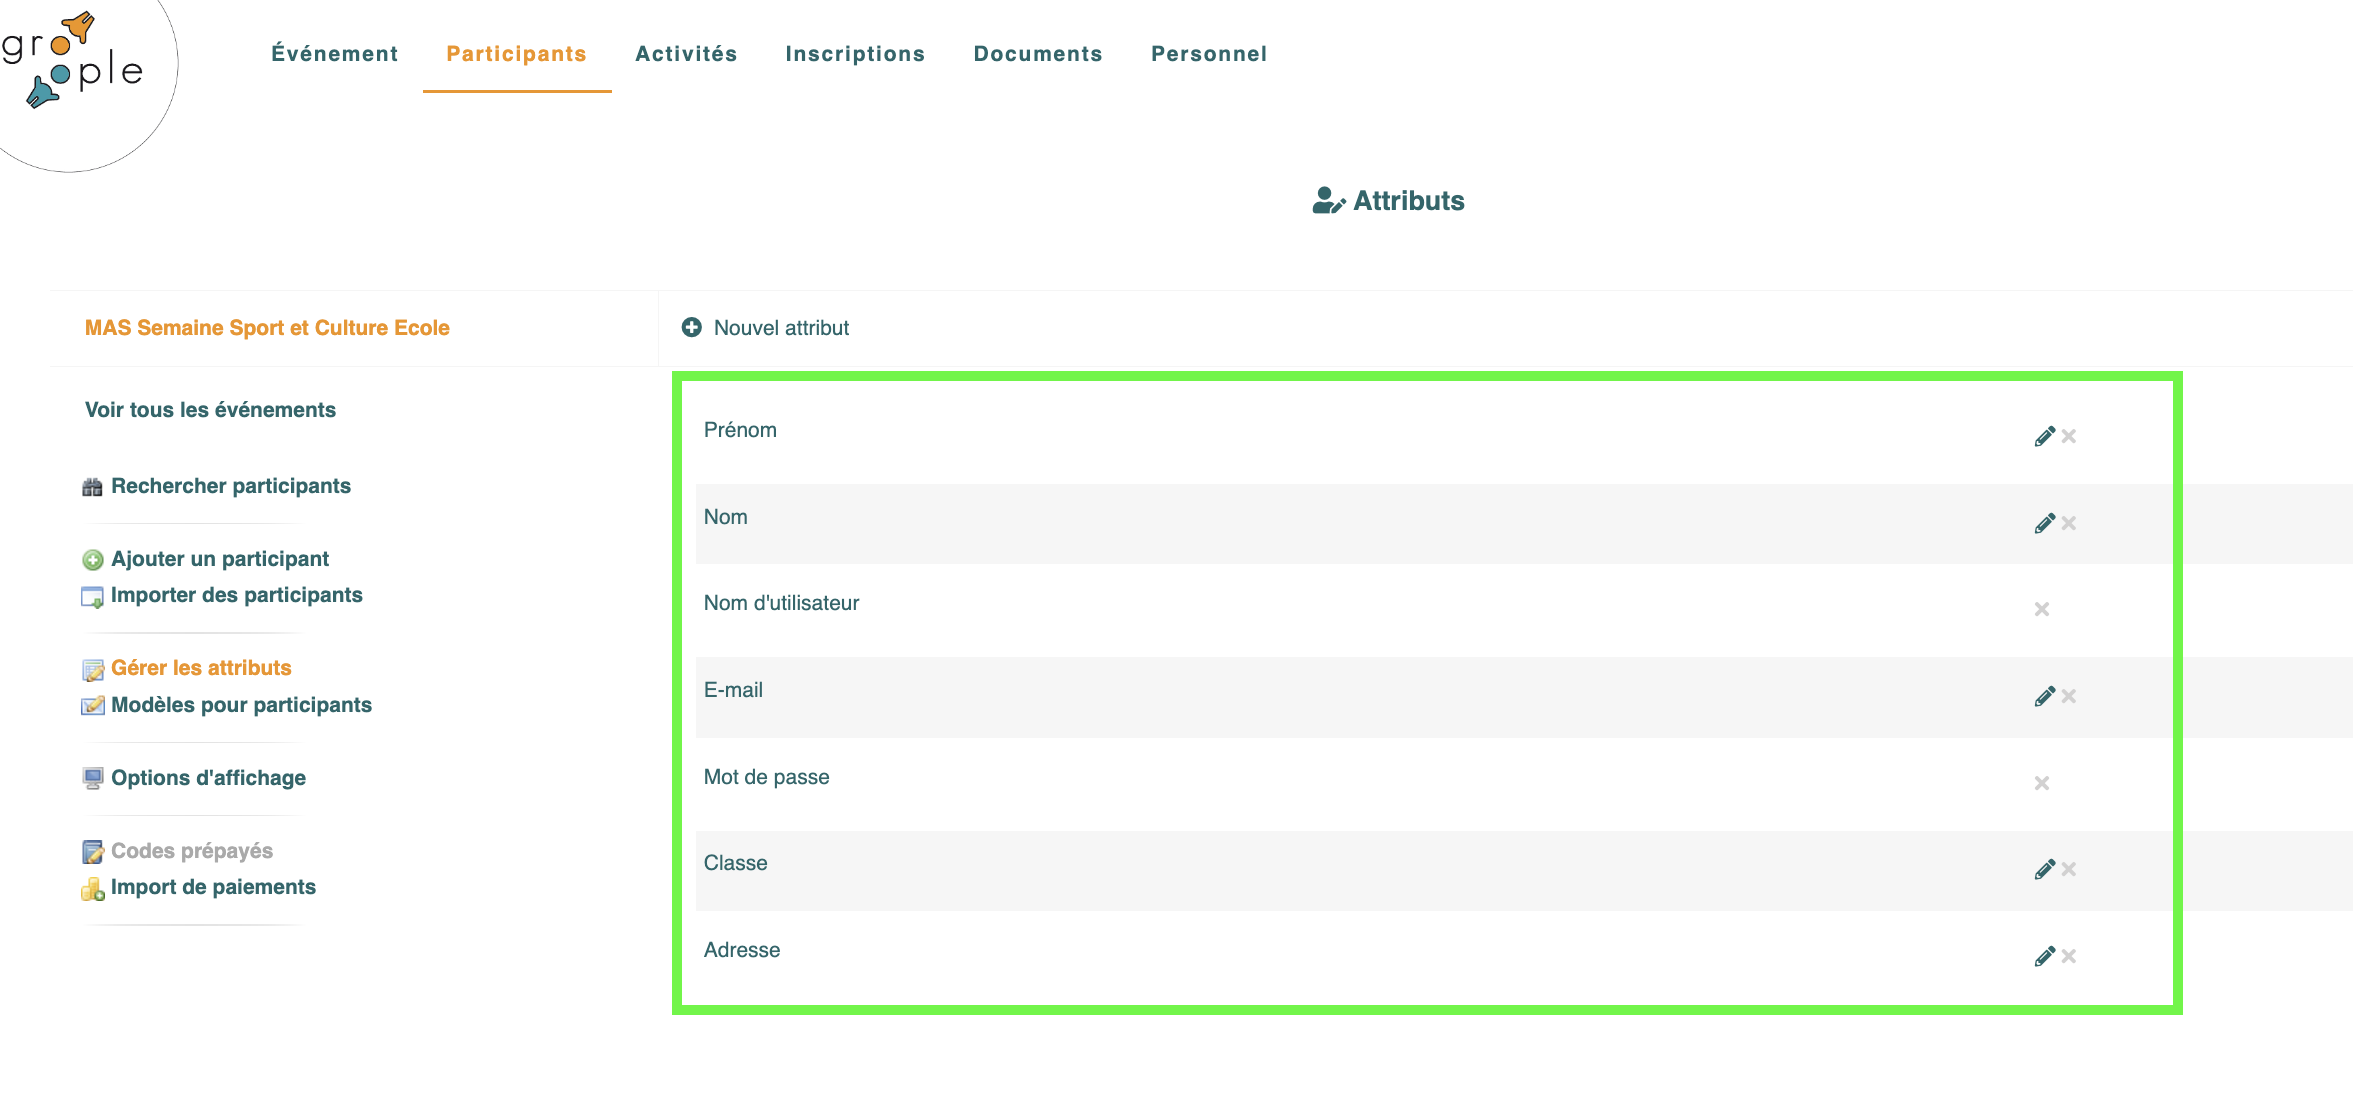Open Importer des participants
This screenshot has height=1106, width=2353.
point(237,595)
